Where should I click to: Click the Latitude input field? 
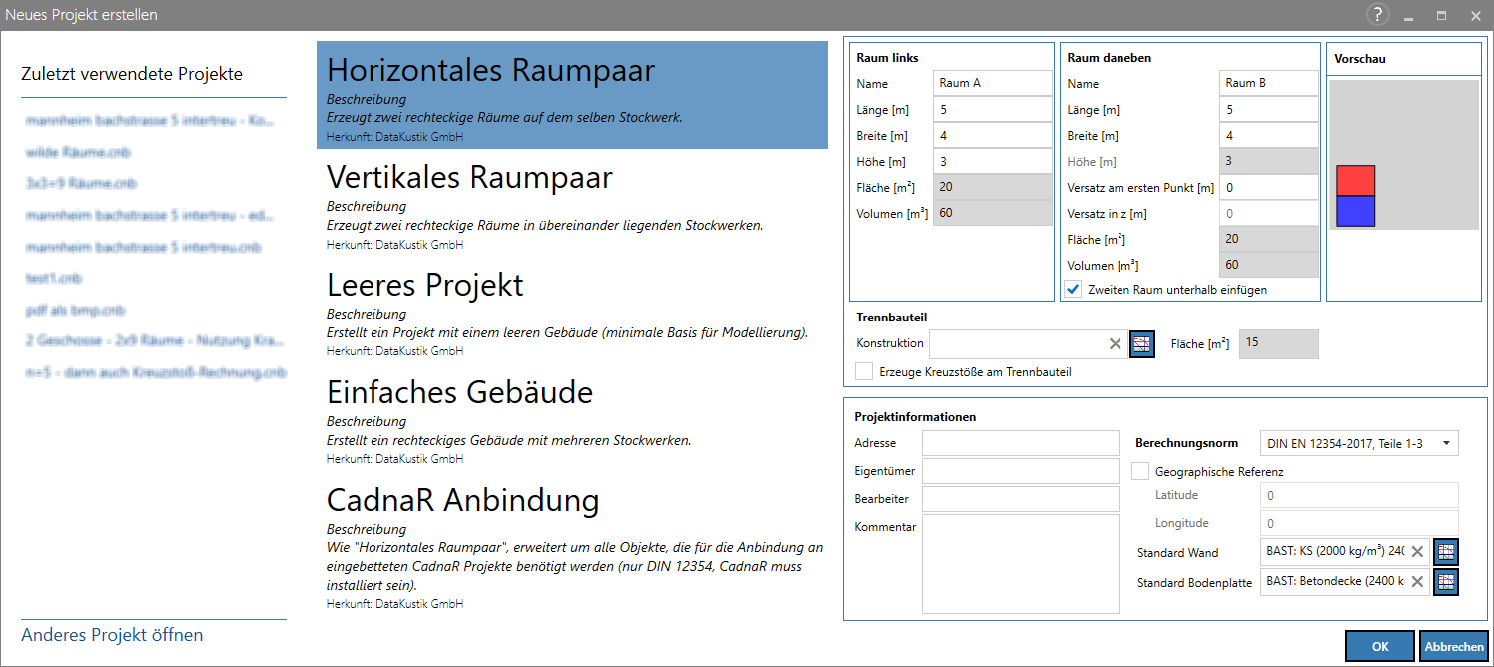pos(1359,495)
